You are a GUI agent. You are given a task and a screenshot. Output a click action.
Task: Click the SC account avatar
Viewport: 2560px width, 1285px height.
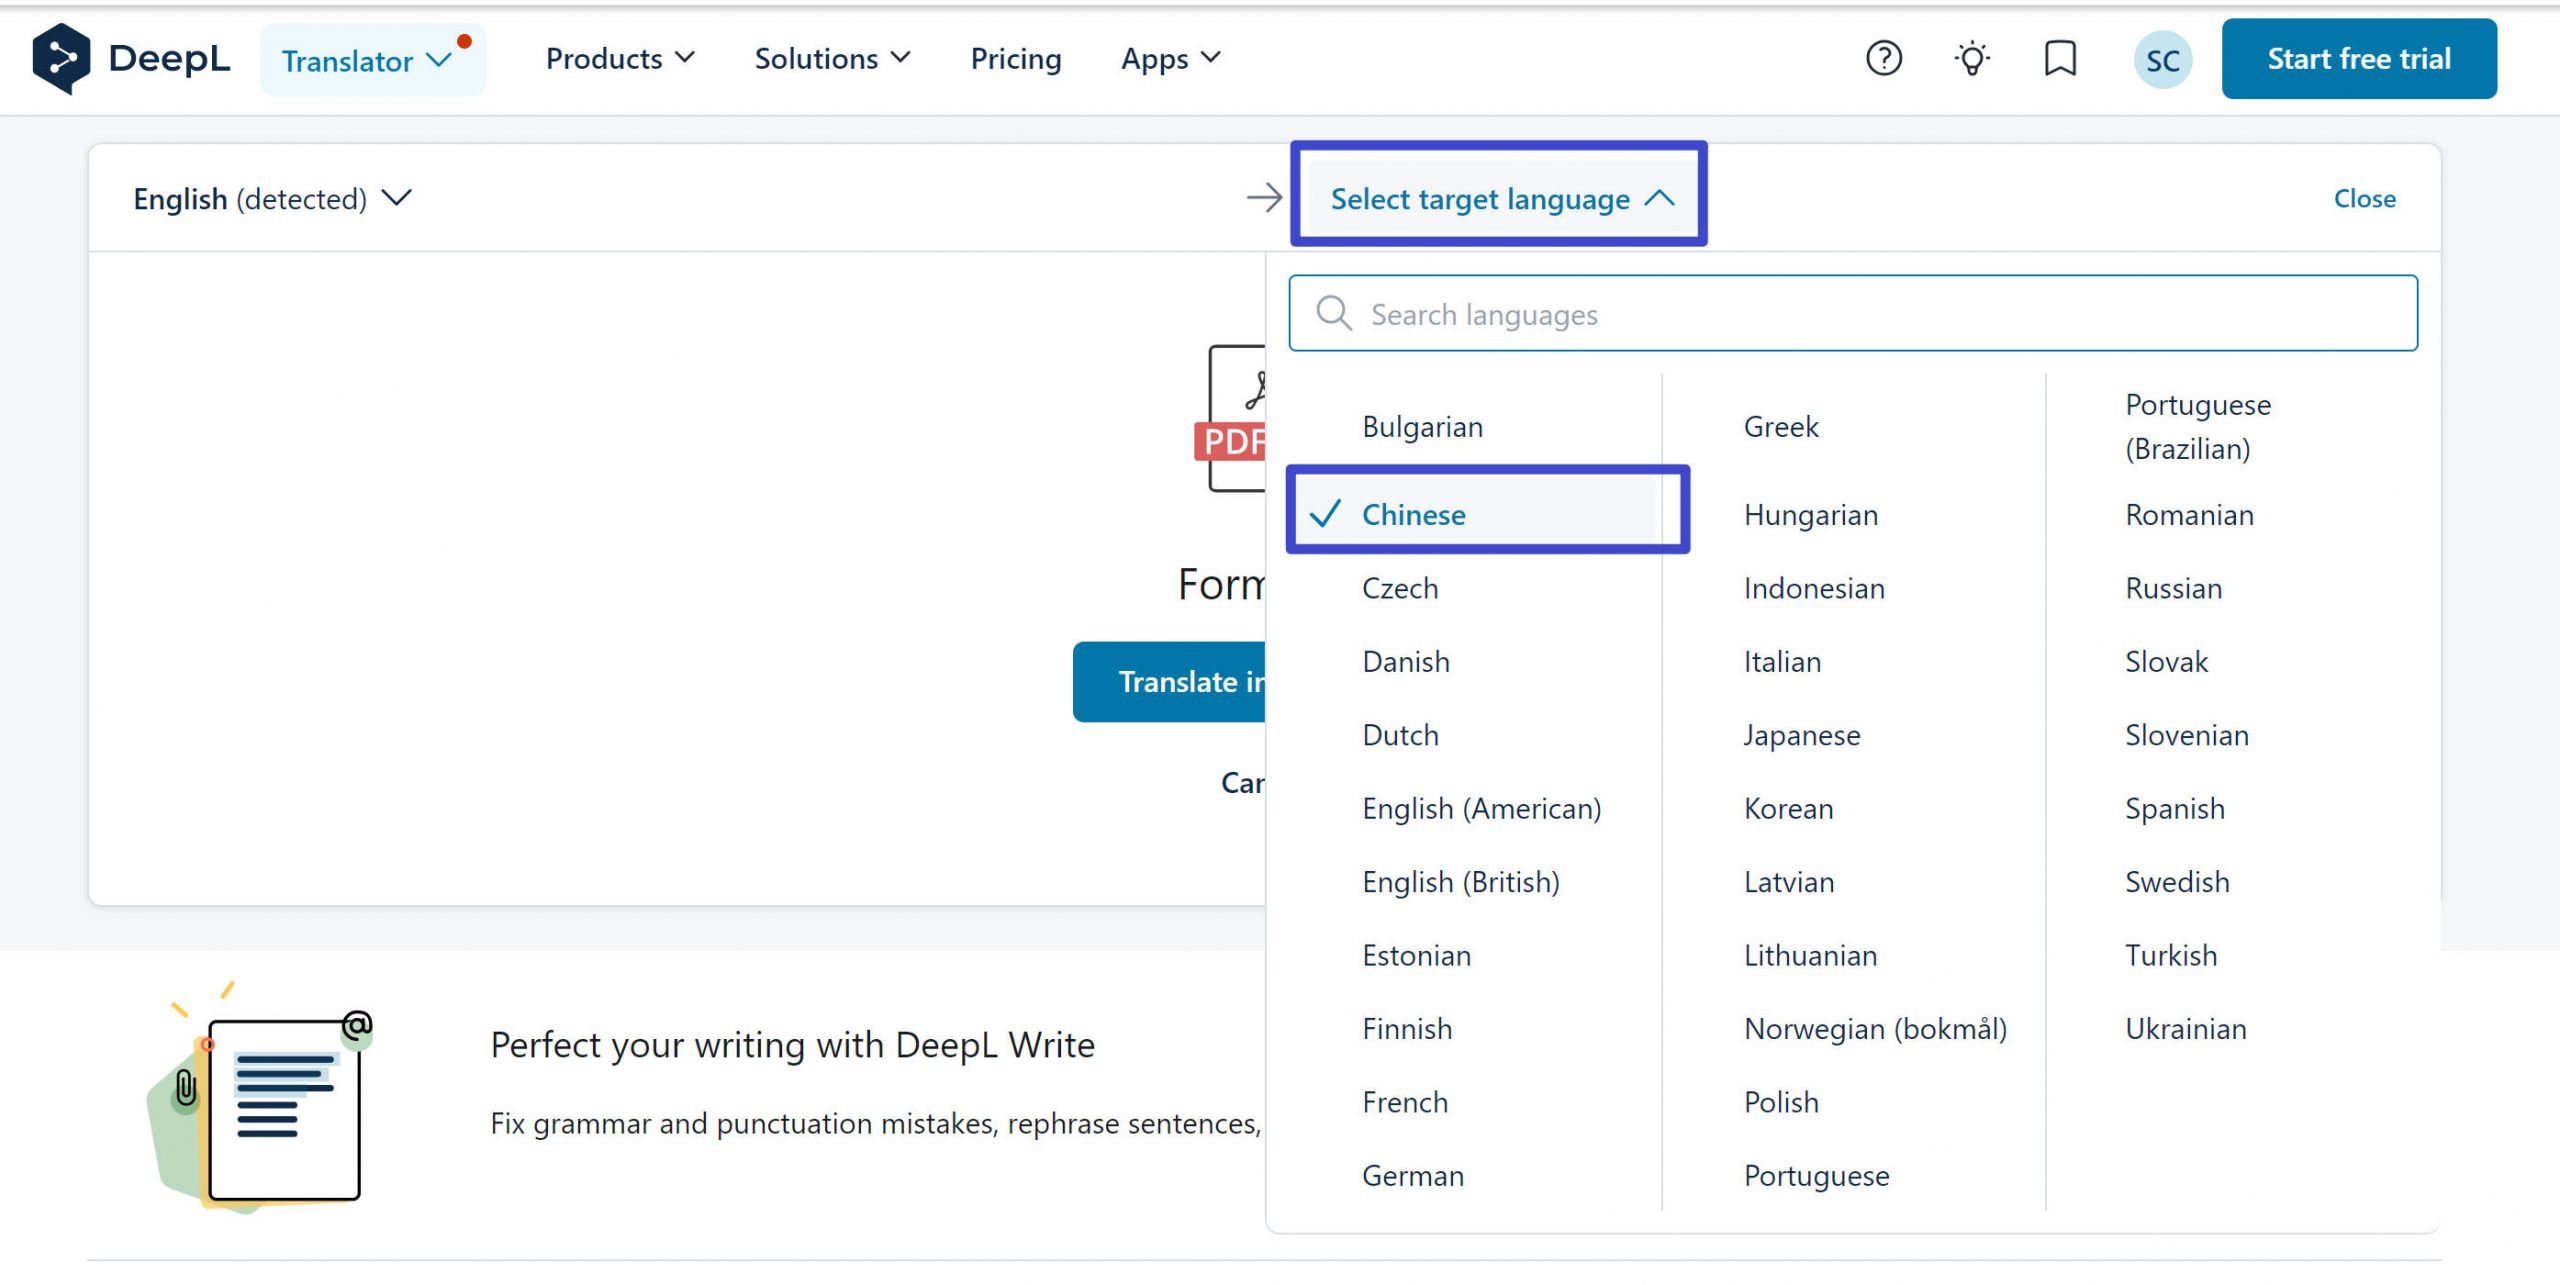(x=2161, y=58)
